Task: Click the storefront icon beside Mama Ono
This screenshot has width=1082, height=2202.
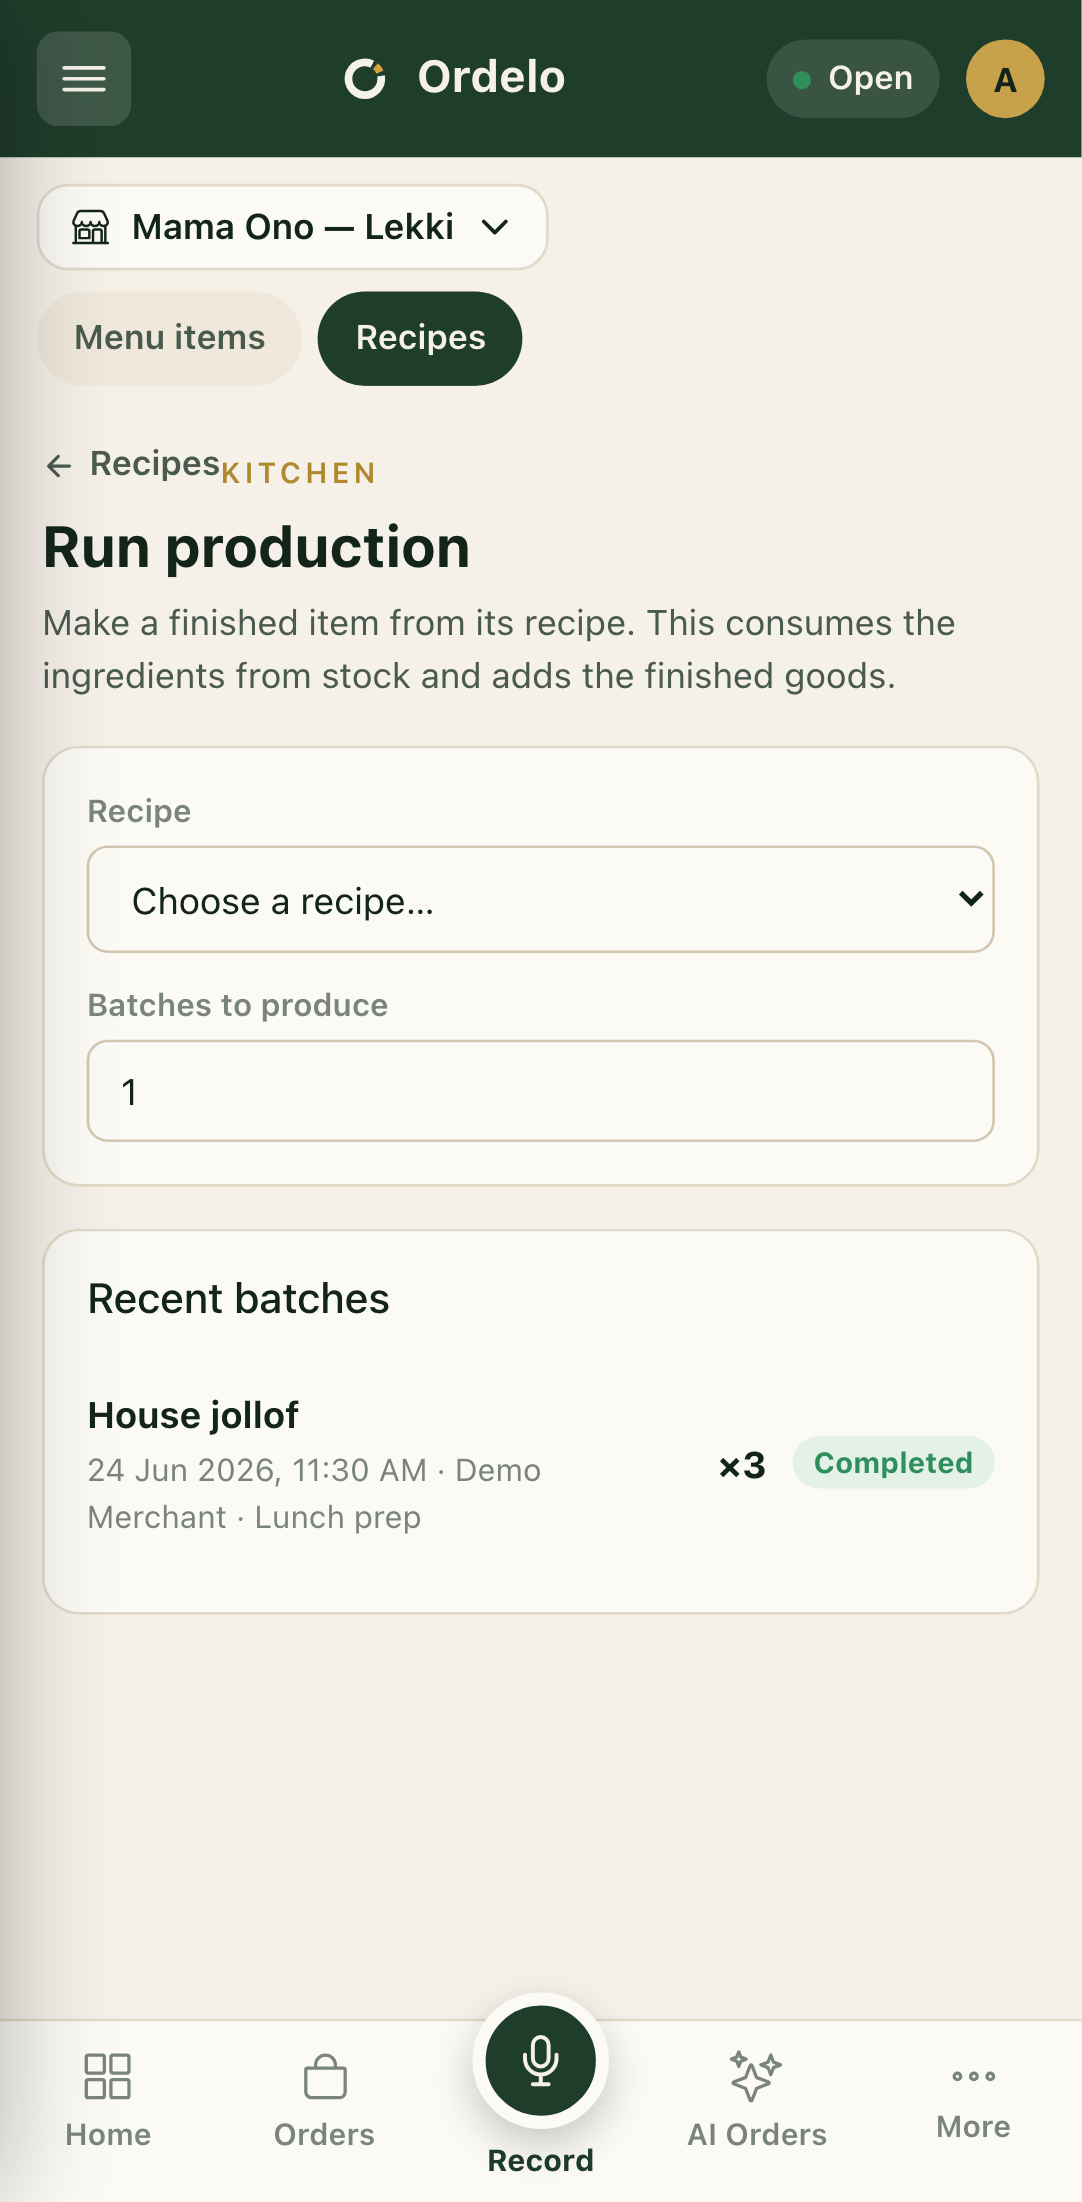Action: coord(91,227)
